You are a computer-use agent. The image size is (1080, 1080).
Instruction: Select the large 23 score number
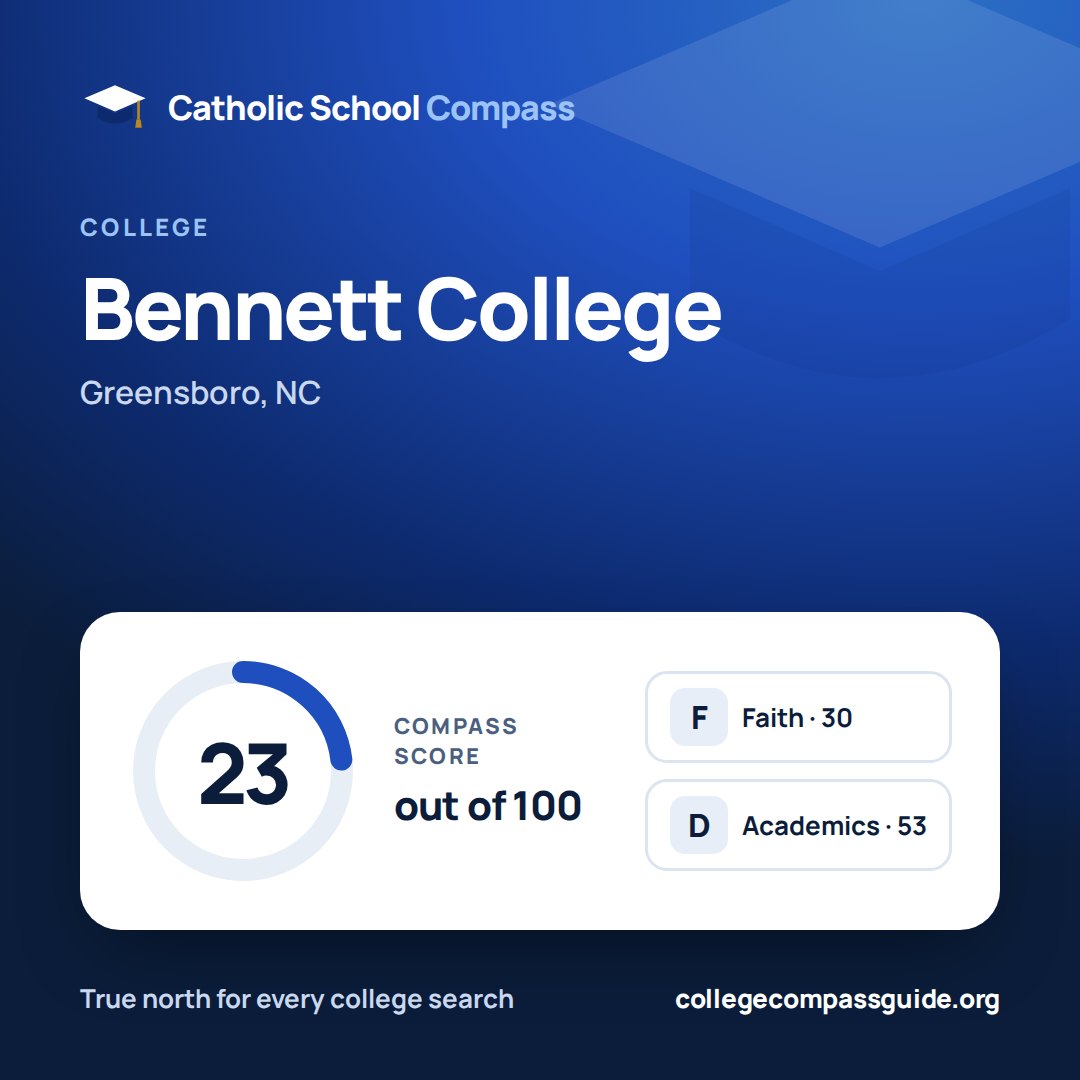point(243,773)
